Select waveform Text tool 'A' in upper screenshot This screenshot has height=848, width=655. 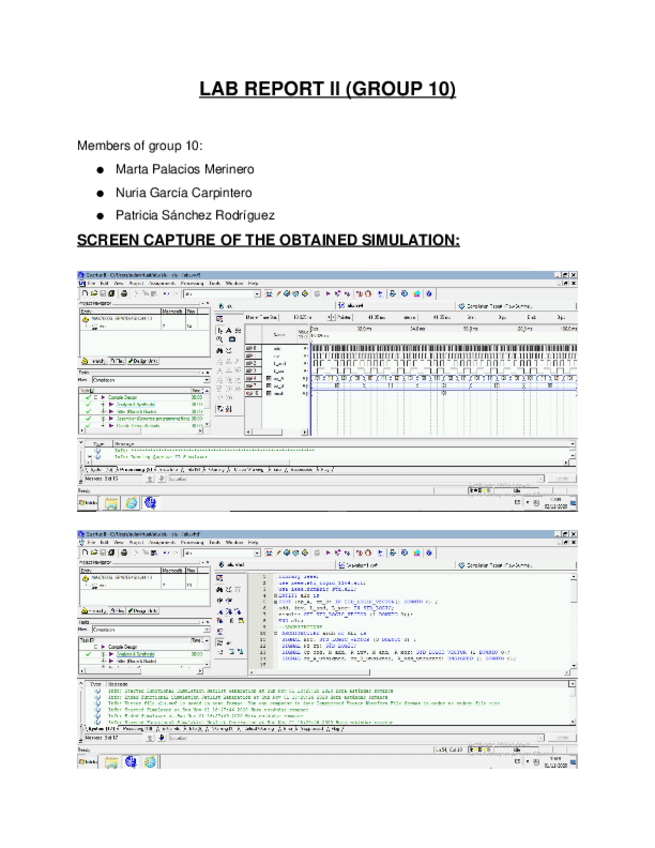[x=229, y=330]
